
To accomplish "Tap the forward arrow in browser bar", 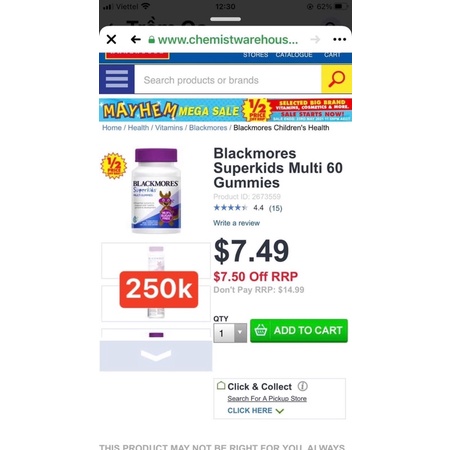I will (x=315, y=39).
